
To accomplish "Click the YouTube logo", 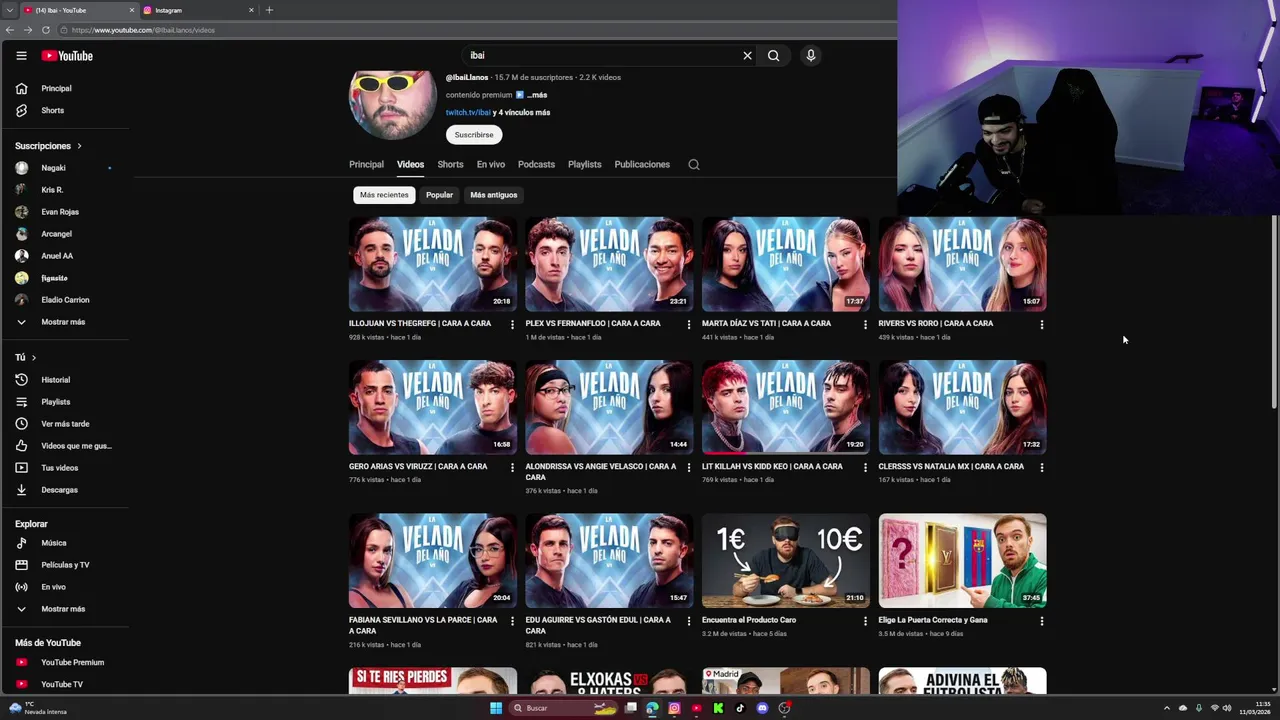I will pos(67,56).
